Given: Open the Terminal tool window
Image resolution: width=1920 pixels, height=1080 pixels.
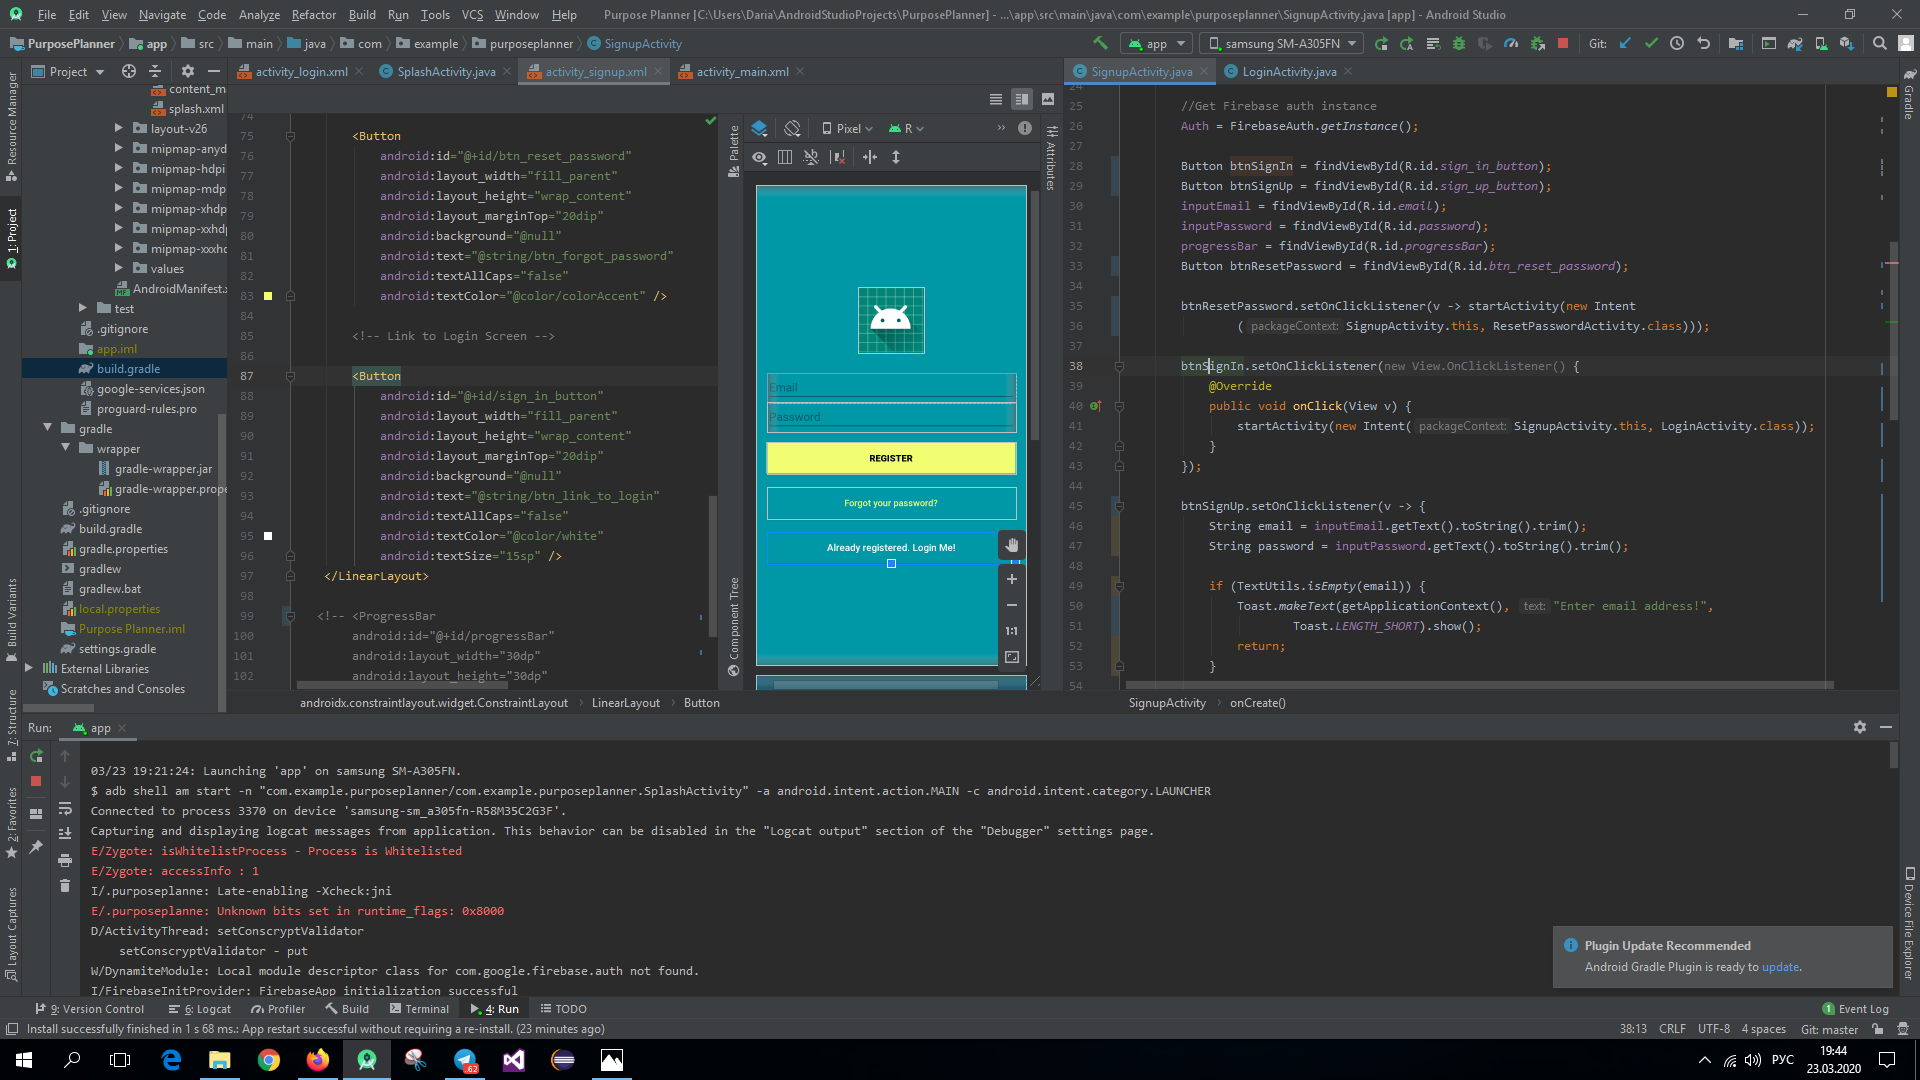Looking at the screenshot, I should coord(419,1009).
